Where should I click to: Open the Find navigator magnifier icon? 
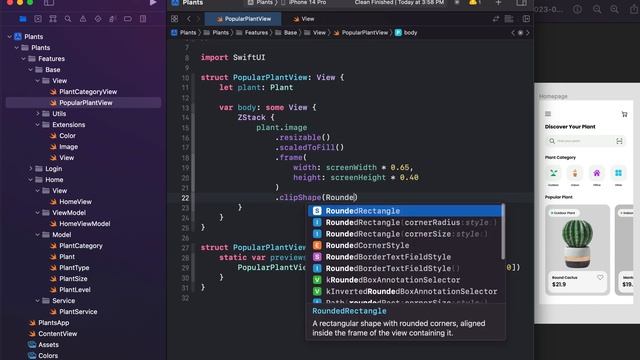pos(68,19)
